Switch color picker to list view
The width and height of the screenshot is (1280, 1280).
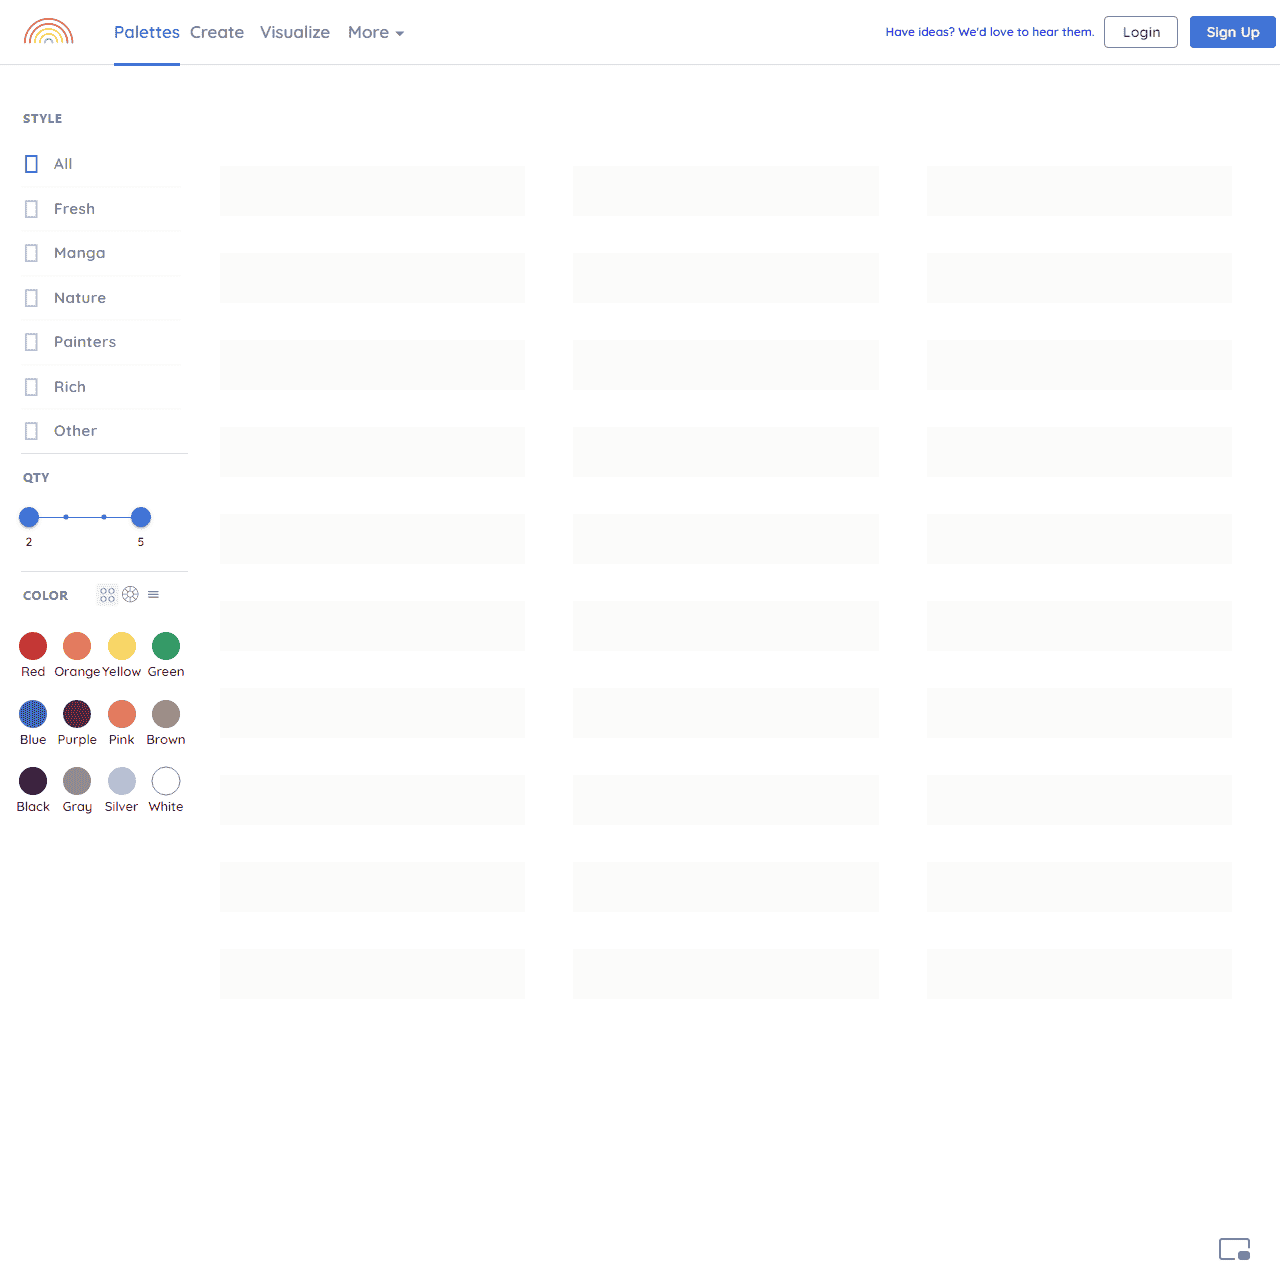coord(153,595)
